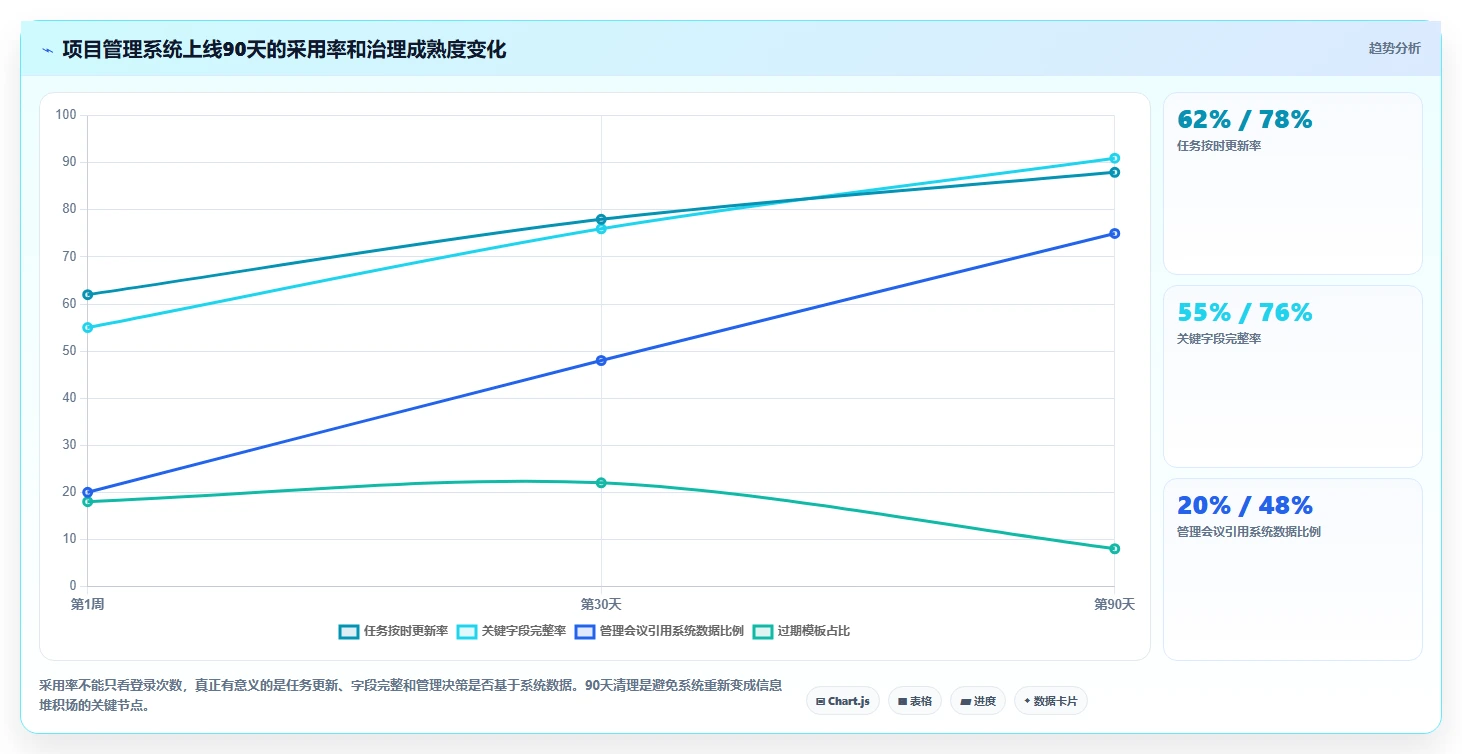The height and width of the screenshot is (754, 1462).
Task: Toggle the 管理会议引用系统数据比例 legend entry
Action: coord(659,631)
